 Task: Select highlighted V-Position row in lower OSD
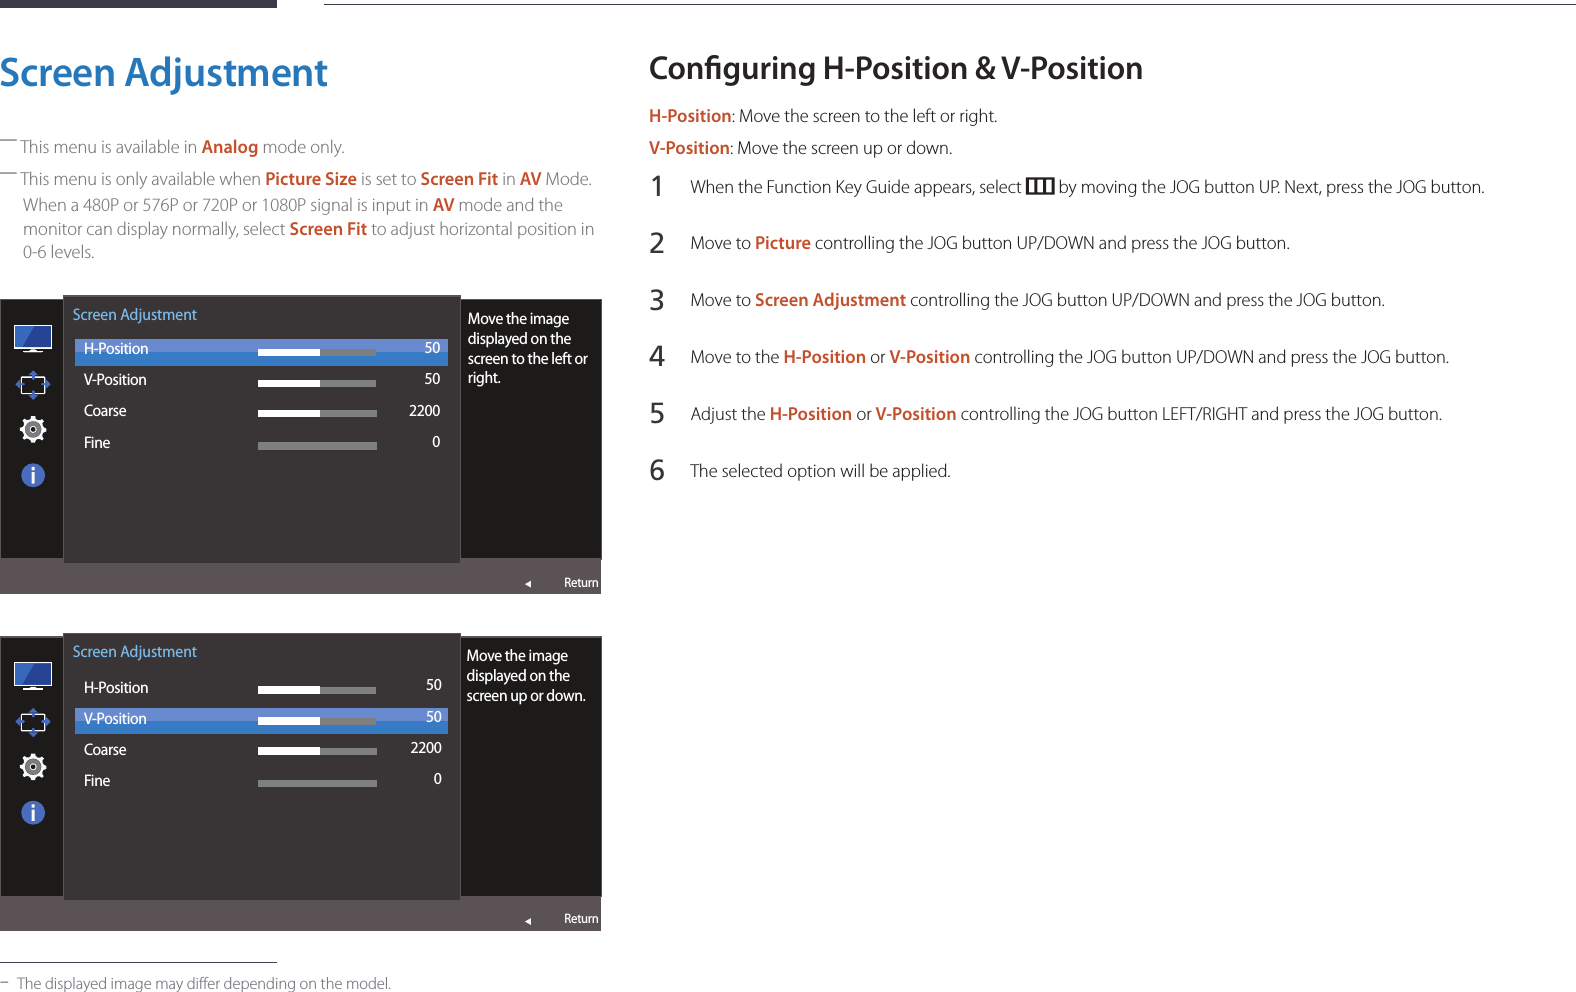pyautogui.click(x=261, y=720)
